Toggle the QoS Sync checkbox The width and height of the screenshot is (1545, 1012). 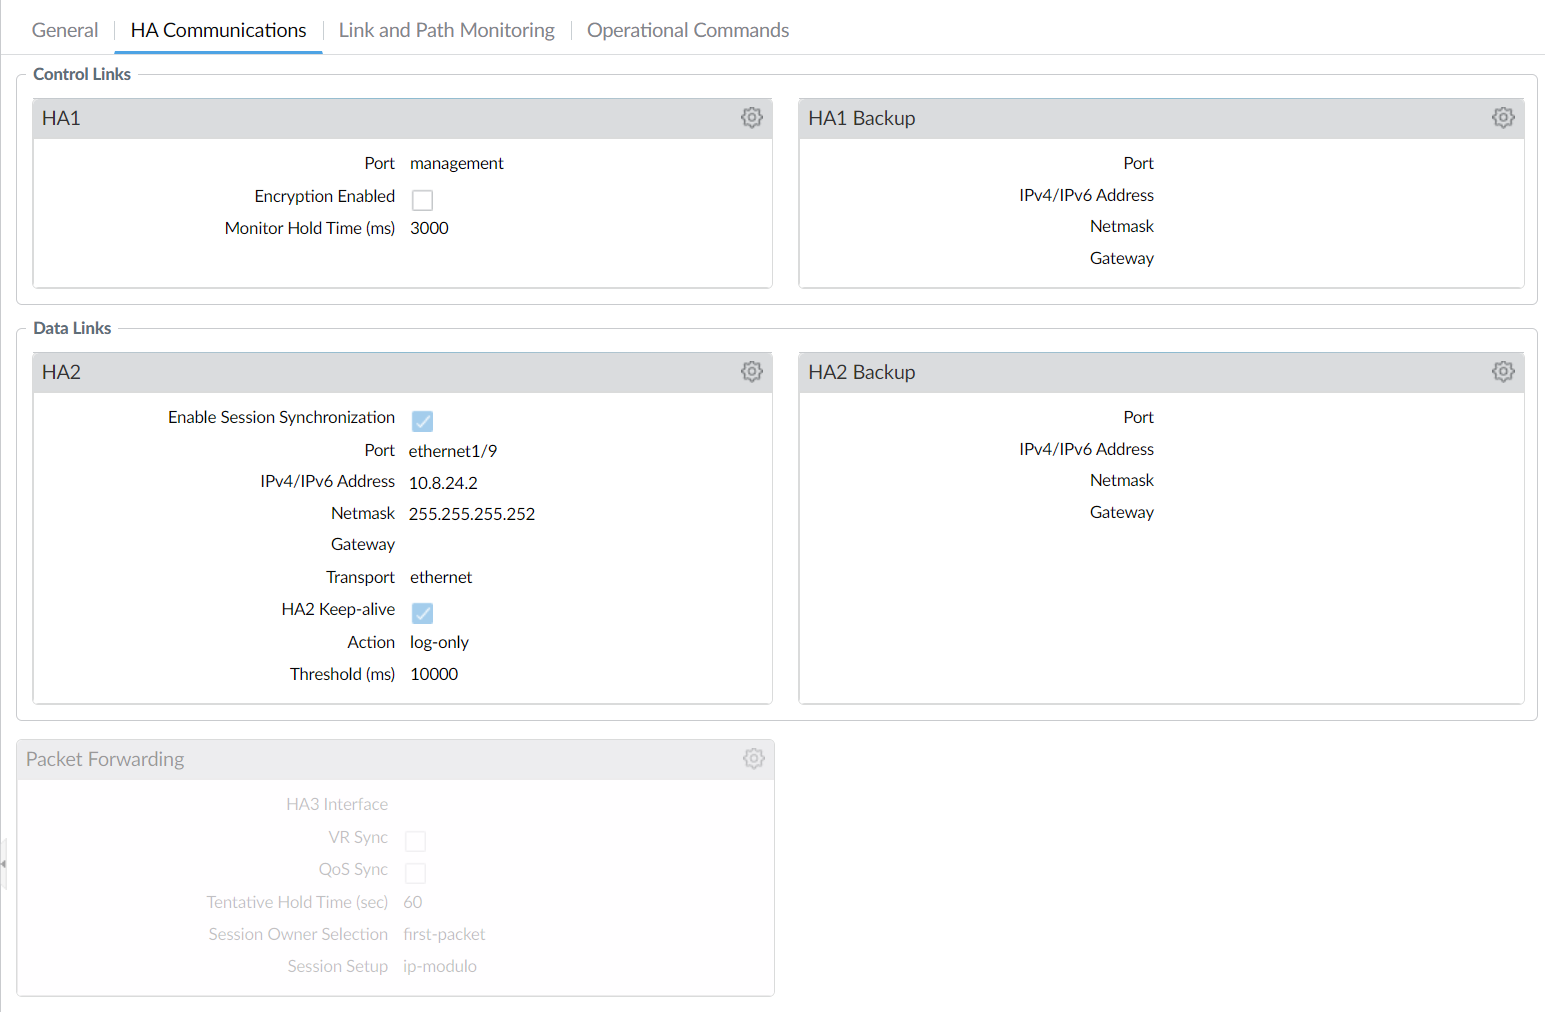(x=415, y=873)
